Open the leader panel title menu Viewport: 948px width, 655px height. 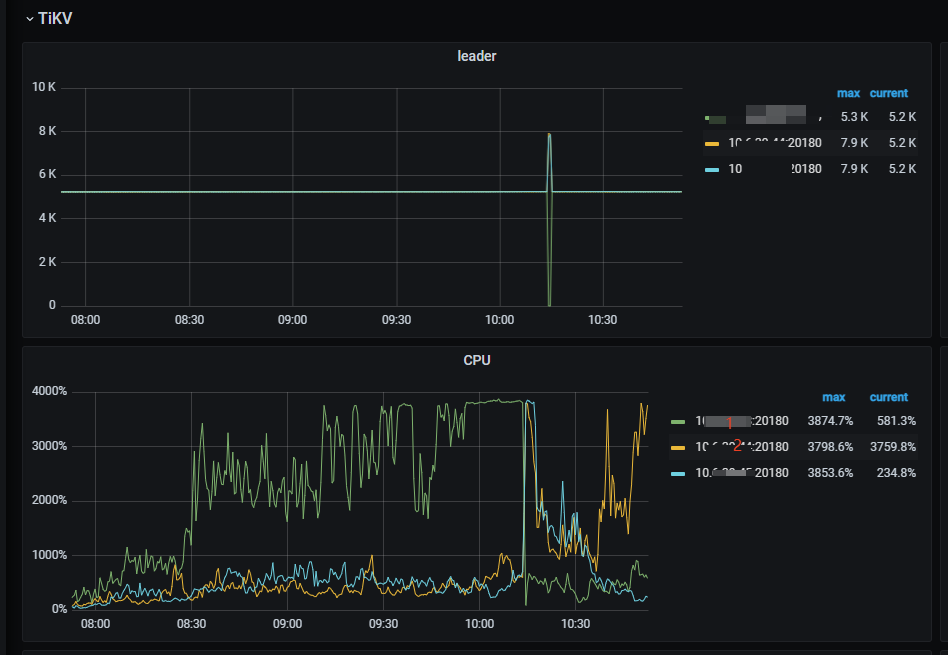click(476, 56)
